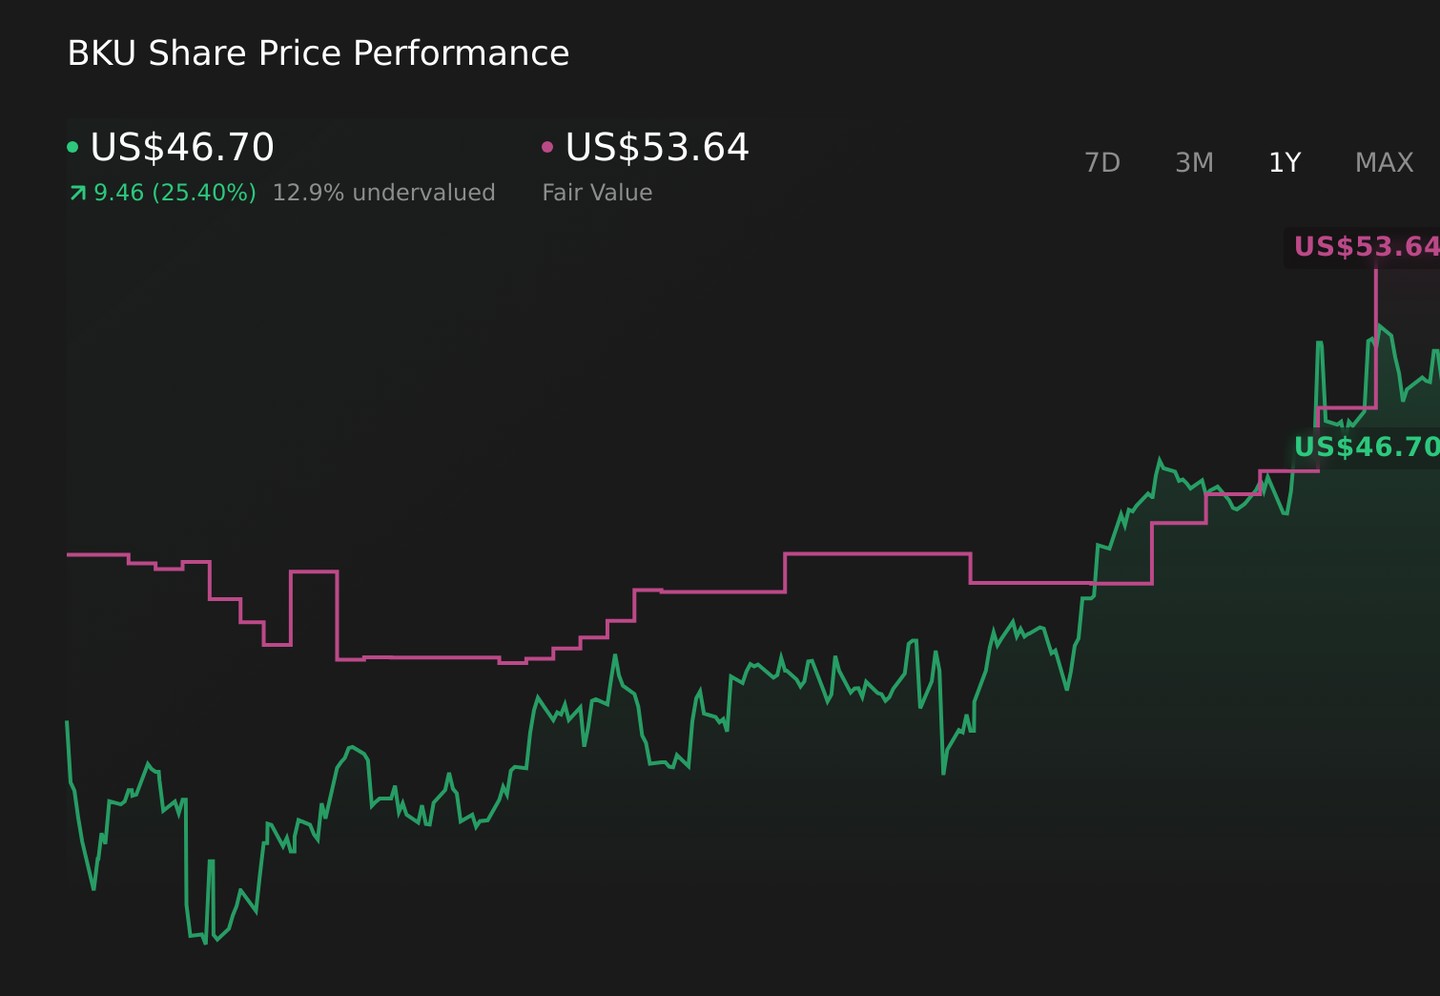
Task: Click the pink fair value raised plateau in mid-chart
Action: click(877, 553)
